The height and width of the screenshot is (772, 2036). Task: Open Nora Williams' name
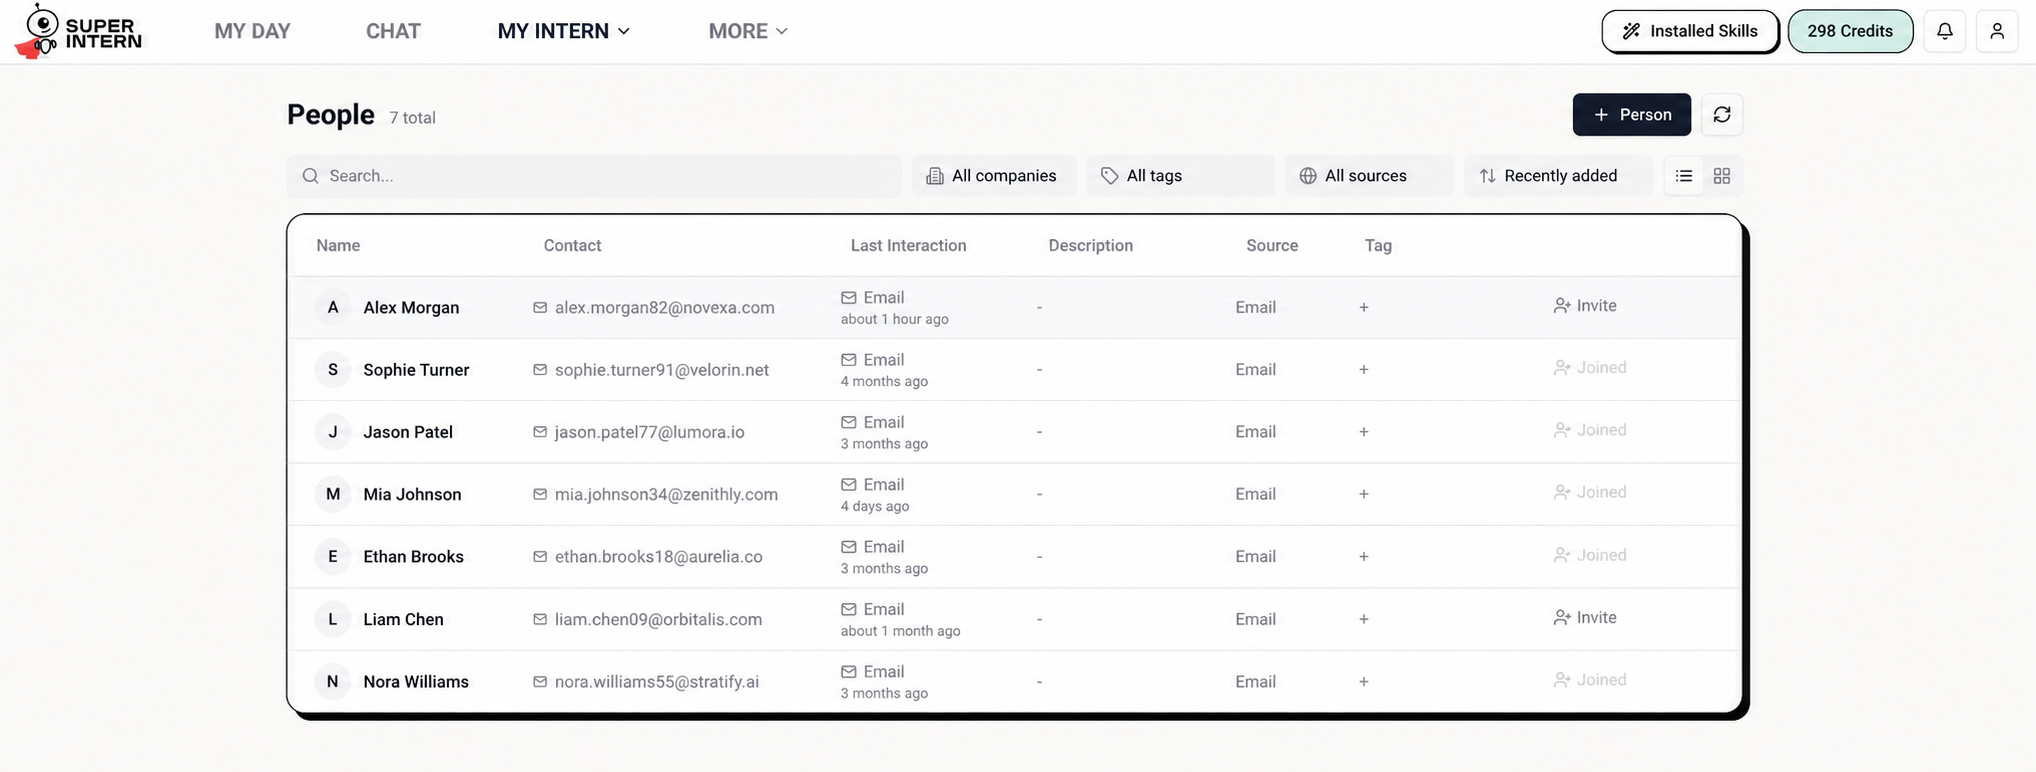coord(416,682)
